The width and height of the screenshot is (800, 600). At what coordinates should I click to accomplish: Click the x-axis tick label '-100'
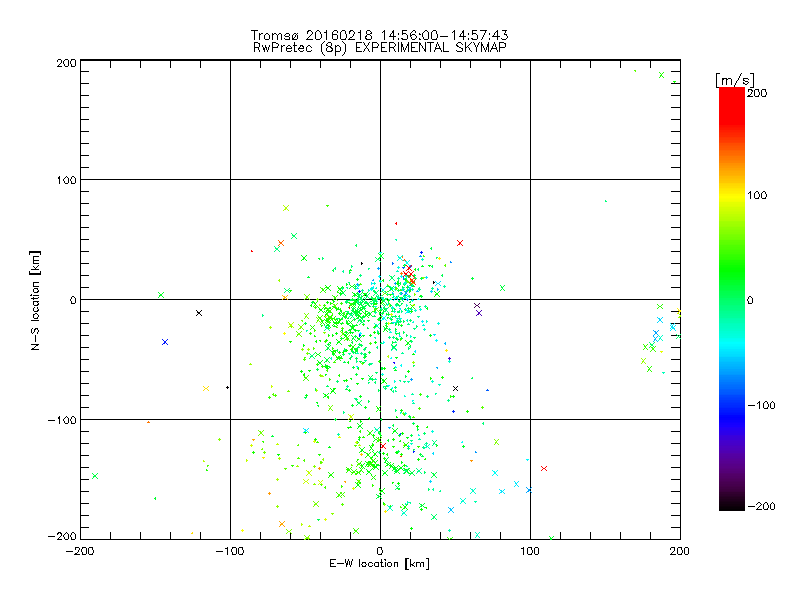click(230, 552)
